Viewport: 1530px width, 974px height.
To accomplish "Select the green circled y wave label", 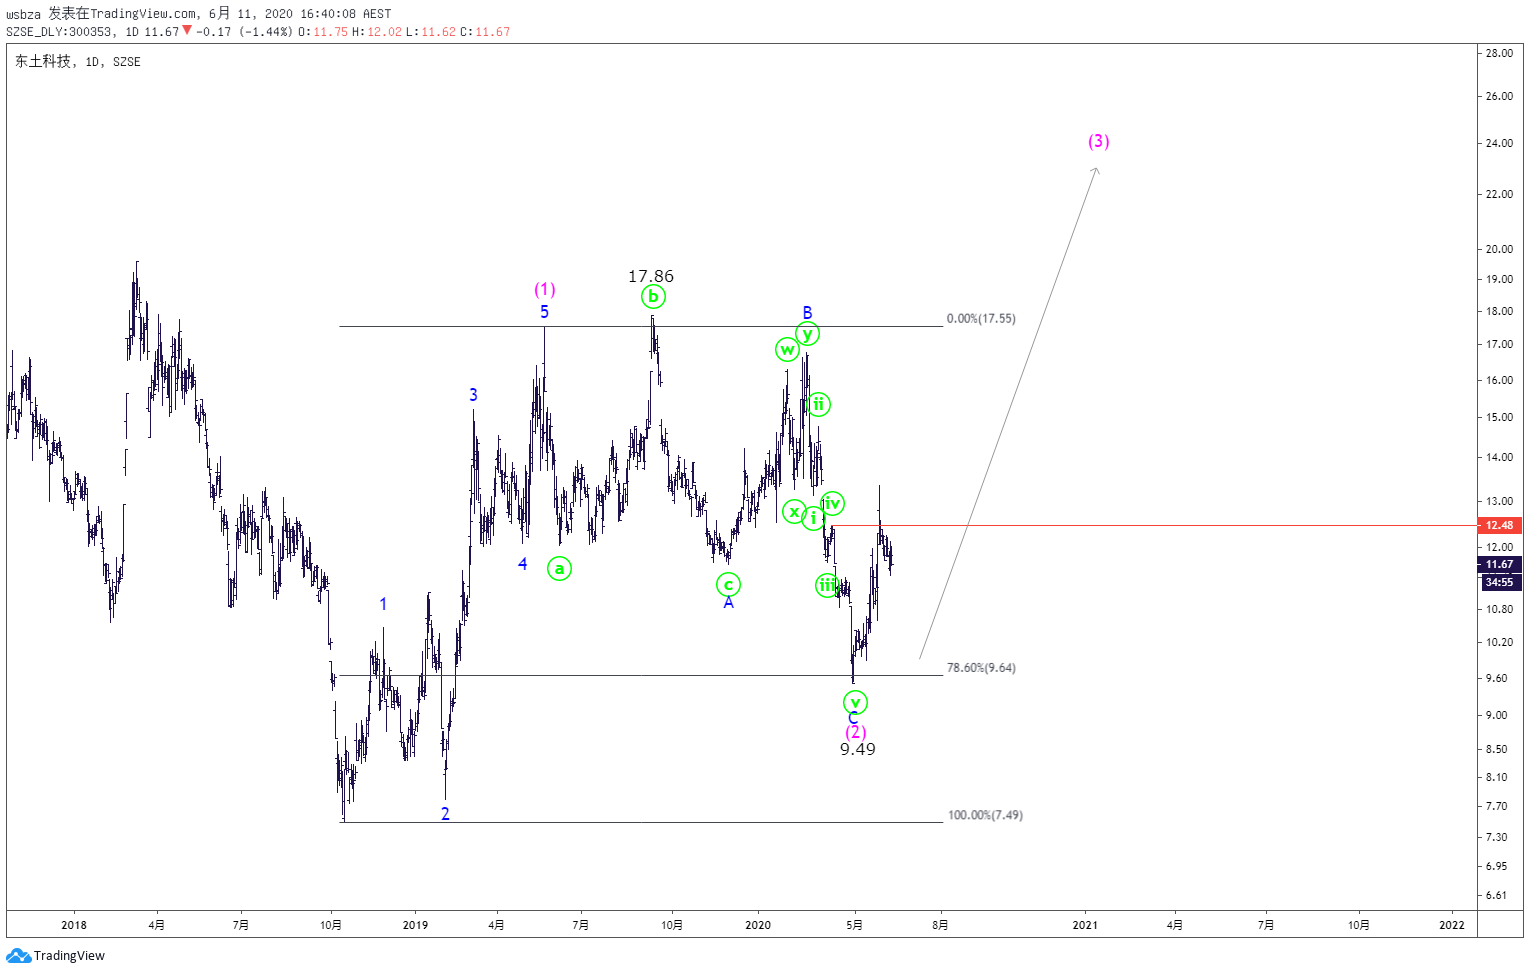I will 807,333.
